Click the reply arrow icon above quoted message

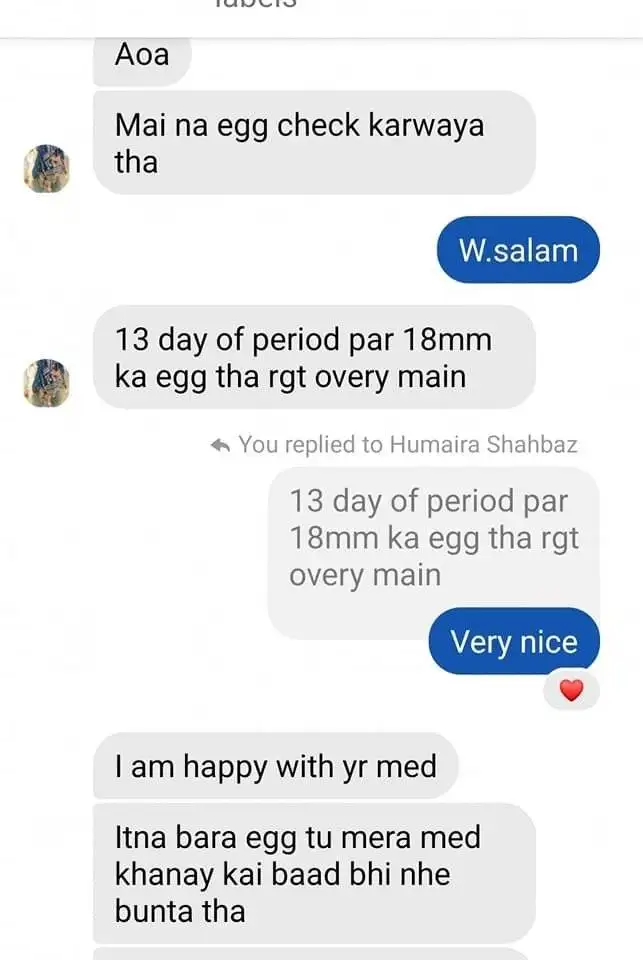(223, 445)
